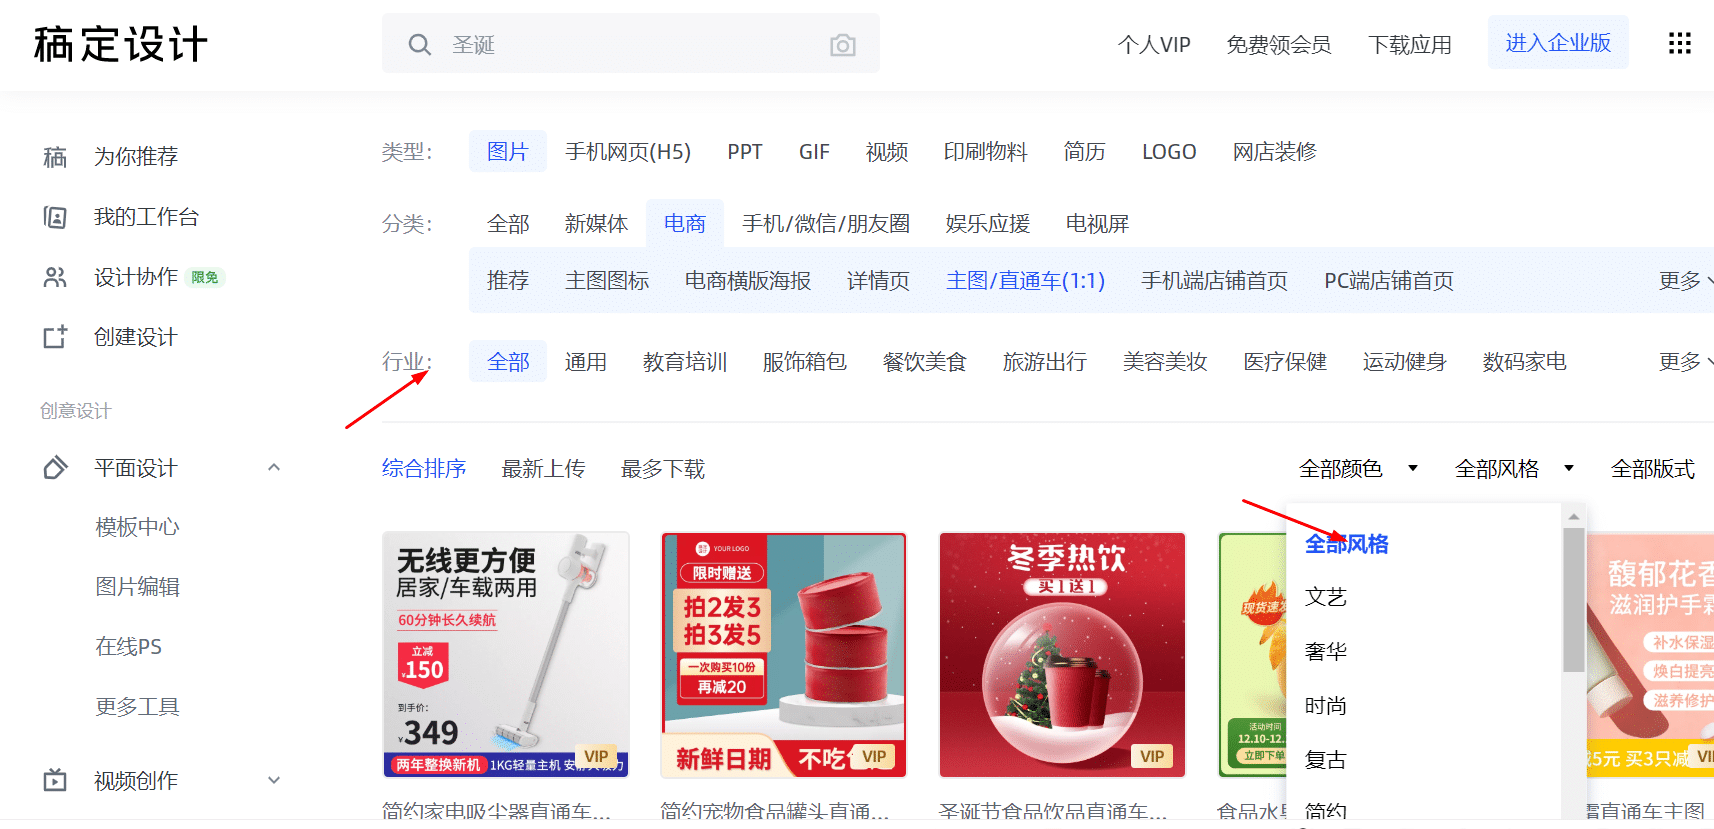Viewport: 1714px width, 829px height.
Task: Select 餐饮美食 industry filter
Action: click(x=925, y=362)
